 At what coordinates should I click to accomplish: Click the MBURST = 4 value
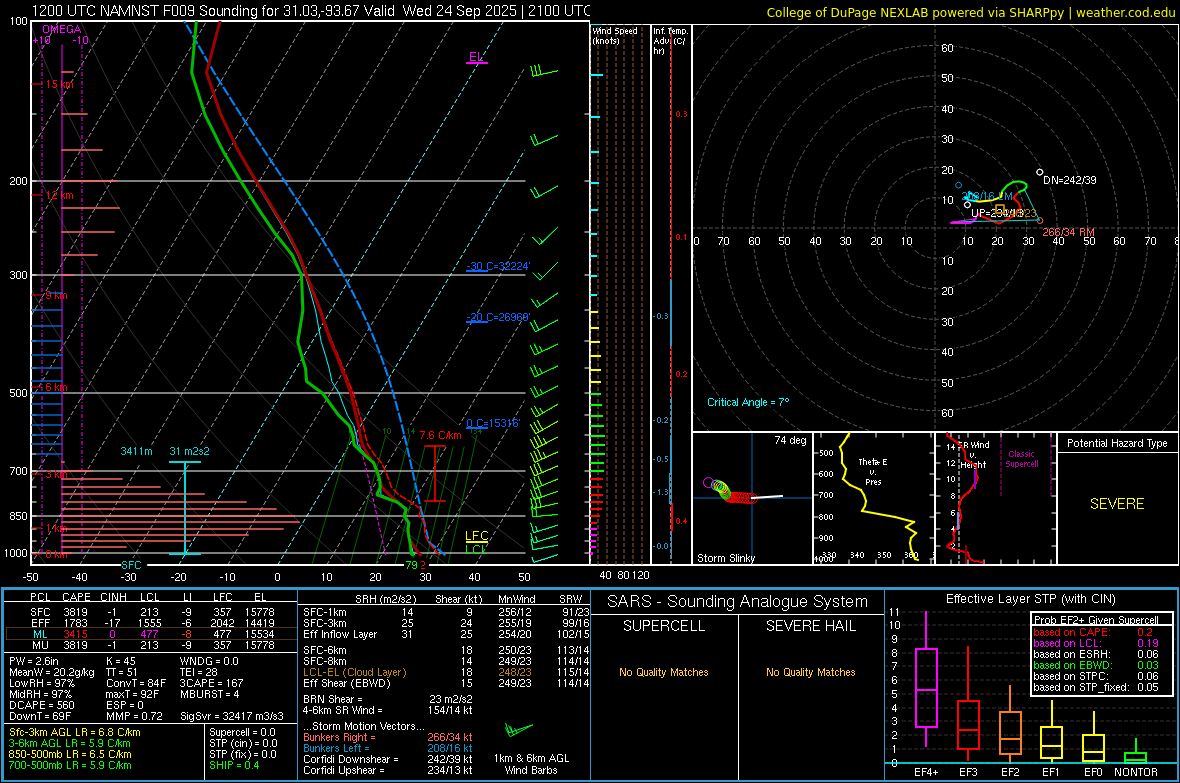tap(209, 694)
